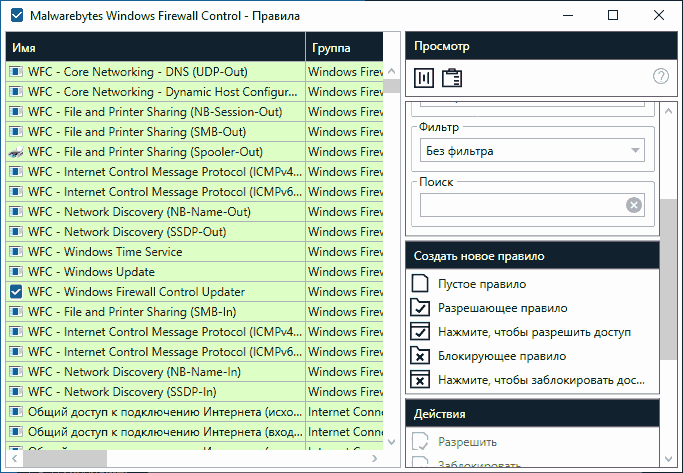
Task: Click the columns layout icon under Просмотр
Action: pos(424,77)
